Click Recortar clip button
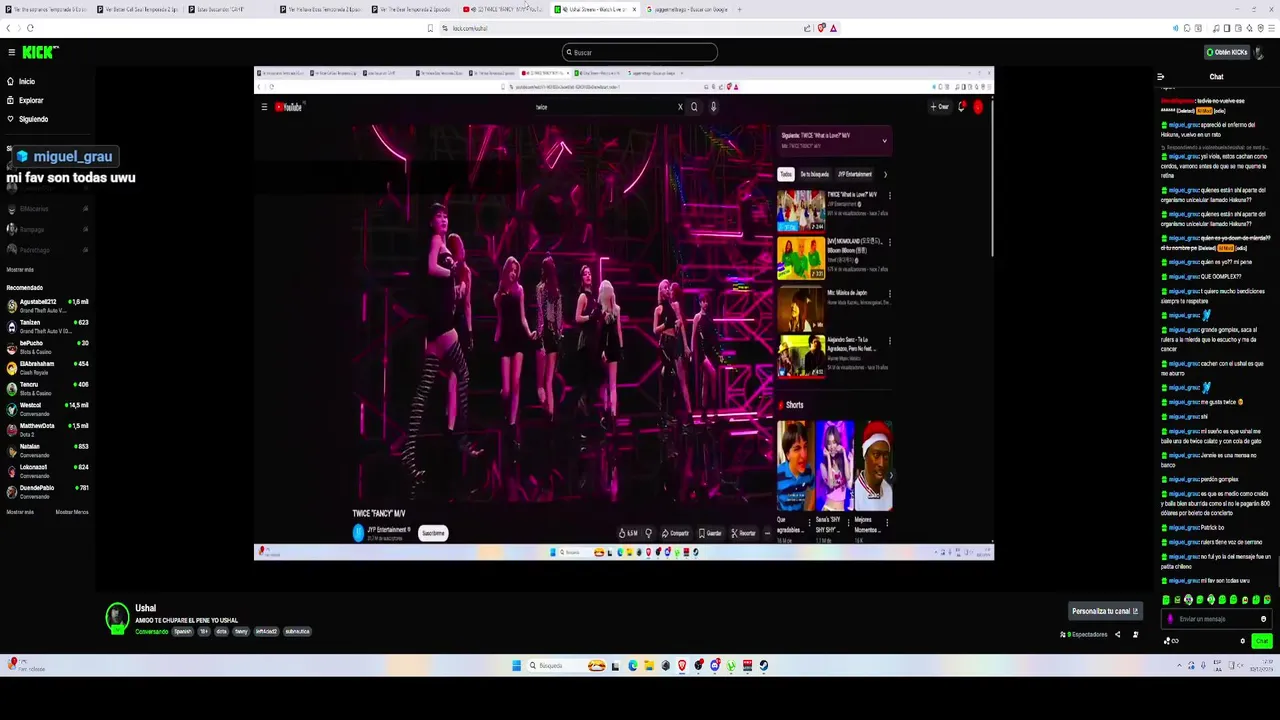Screen dimensions: 1280x720 (x=743, y=533)
